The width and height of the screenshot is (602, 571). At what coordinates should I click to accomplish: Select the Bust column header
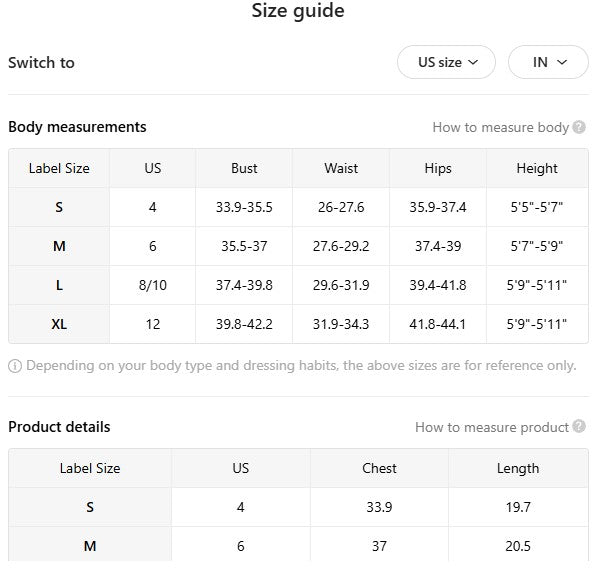(x=244, y=168)
